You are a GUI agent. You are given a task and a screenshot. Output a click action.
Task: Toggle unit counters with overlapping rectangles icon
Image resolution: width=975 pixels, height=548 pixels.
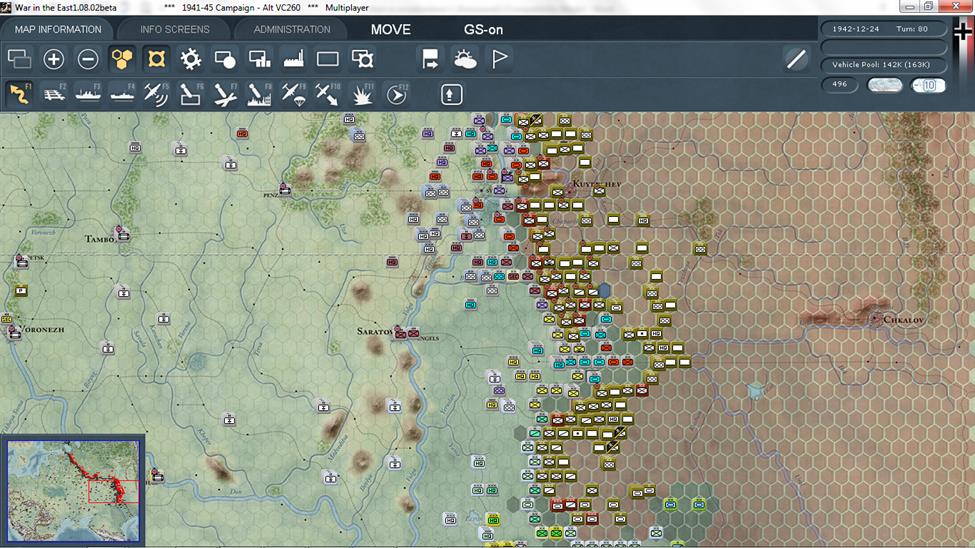point(19,59)
